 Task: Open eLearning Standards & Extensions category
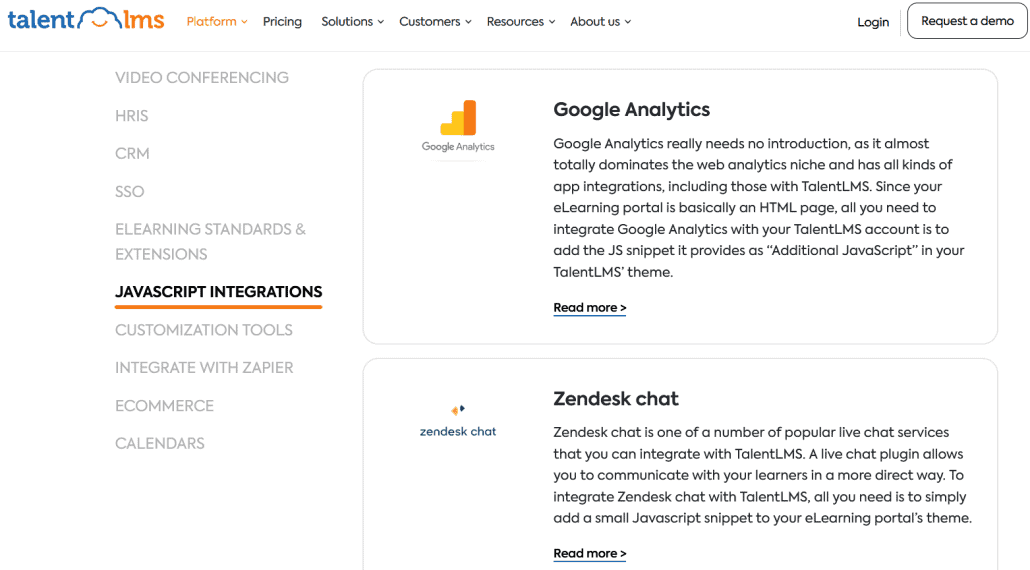[x=210, y=242]
